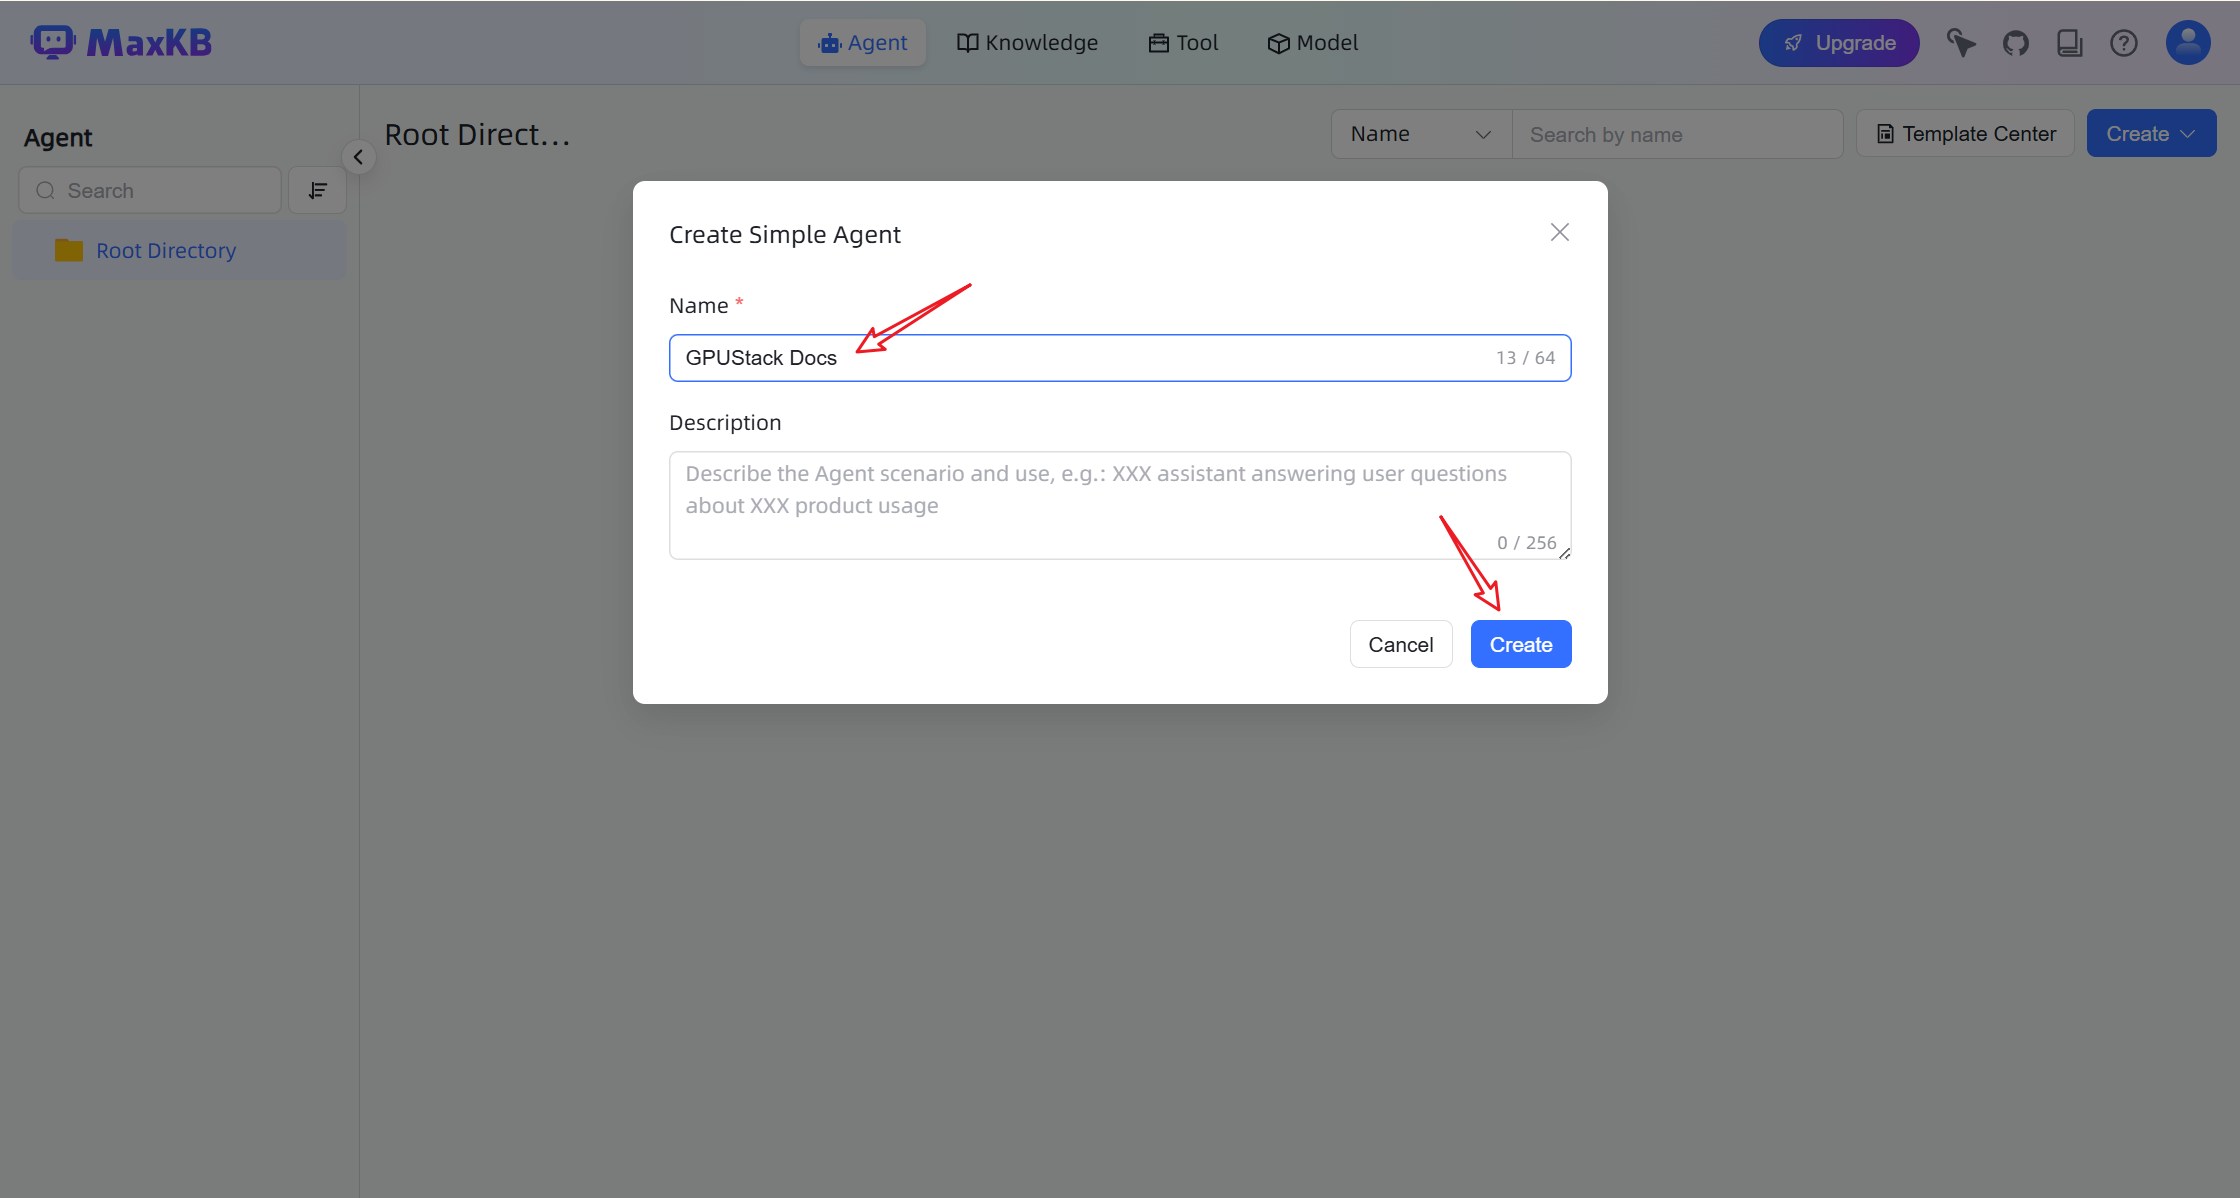Open the Name filter dropdown

point(1420,134)
